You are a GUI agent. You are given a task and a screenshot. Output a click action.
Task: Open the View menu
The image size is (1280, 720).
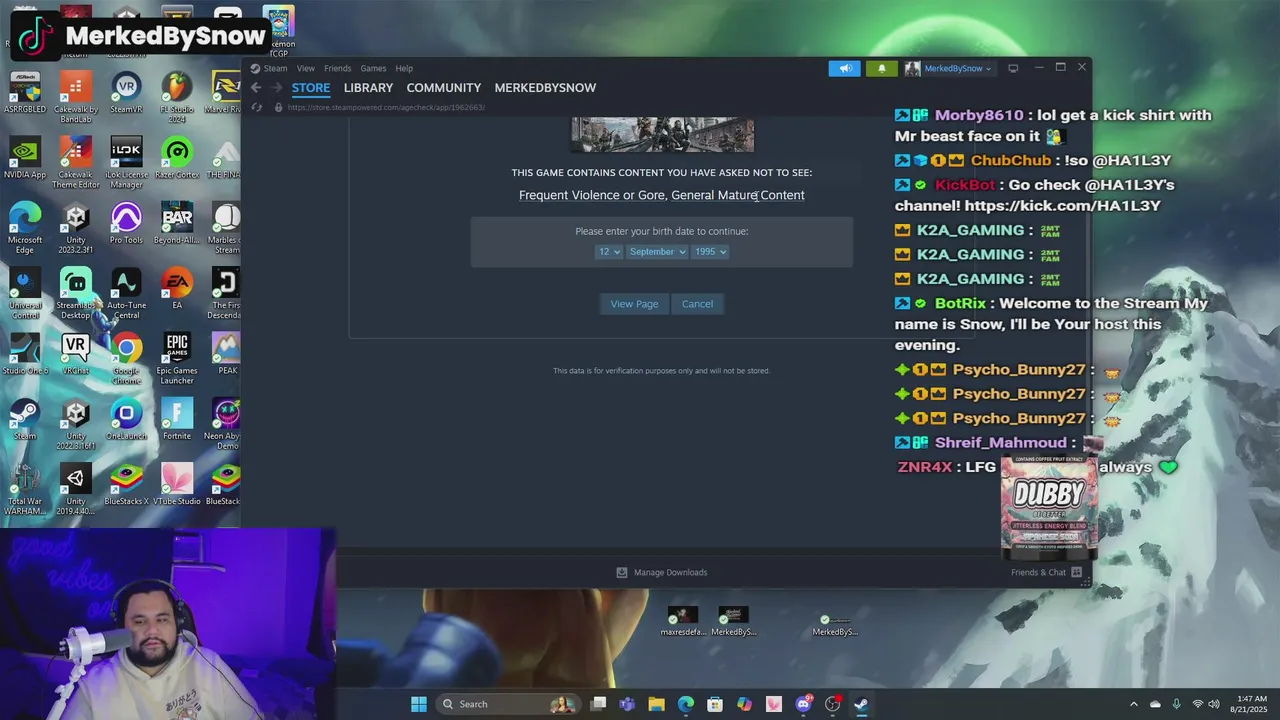[x=305, y=68]
